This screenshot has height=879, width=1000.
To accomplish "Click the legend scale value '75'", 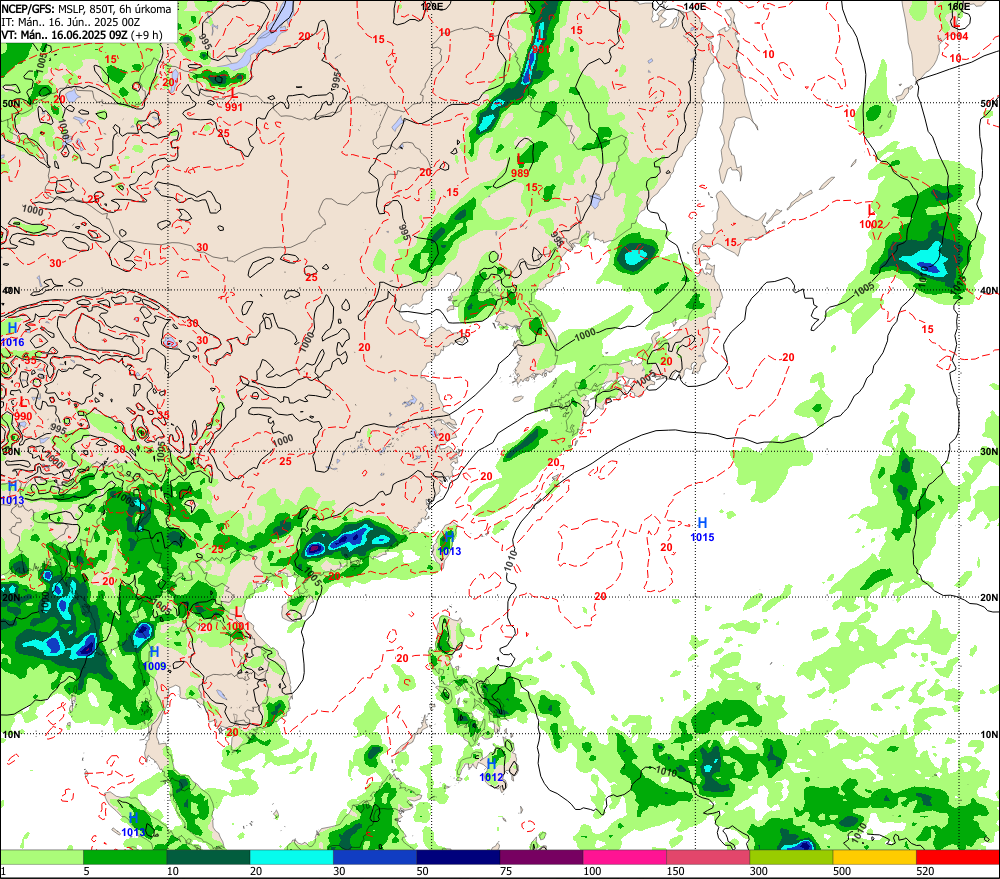I will point(506,871).
